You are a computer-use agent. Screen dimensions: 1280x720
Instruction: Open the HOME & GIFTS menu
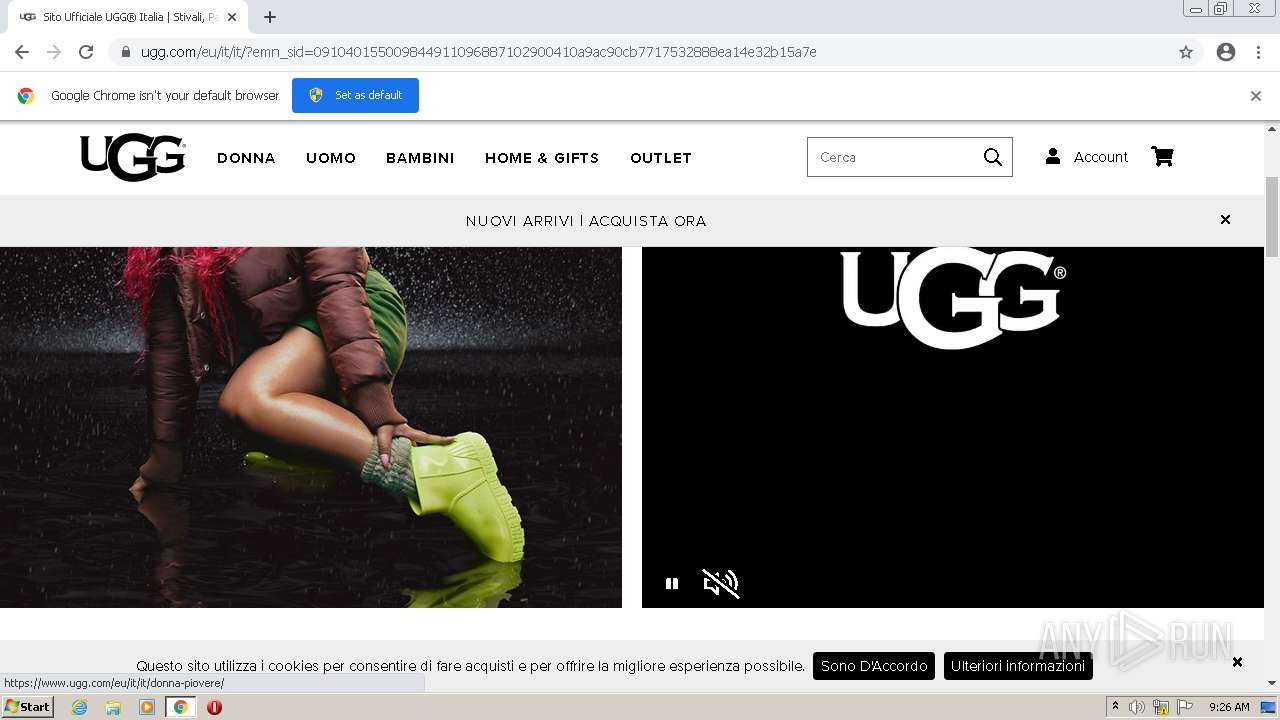click(x=542, y=158)
